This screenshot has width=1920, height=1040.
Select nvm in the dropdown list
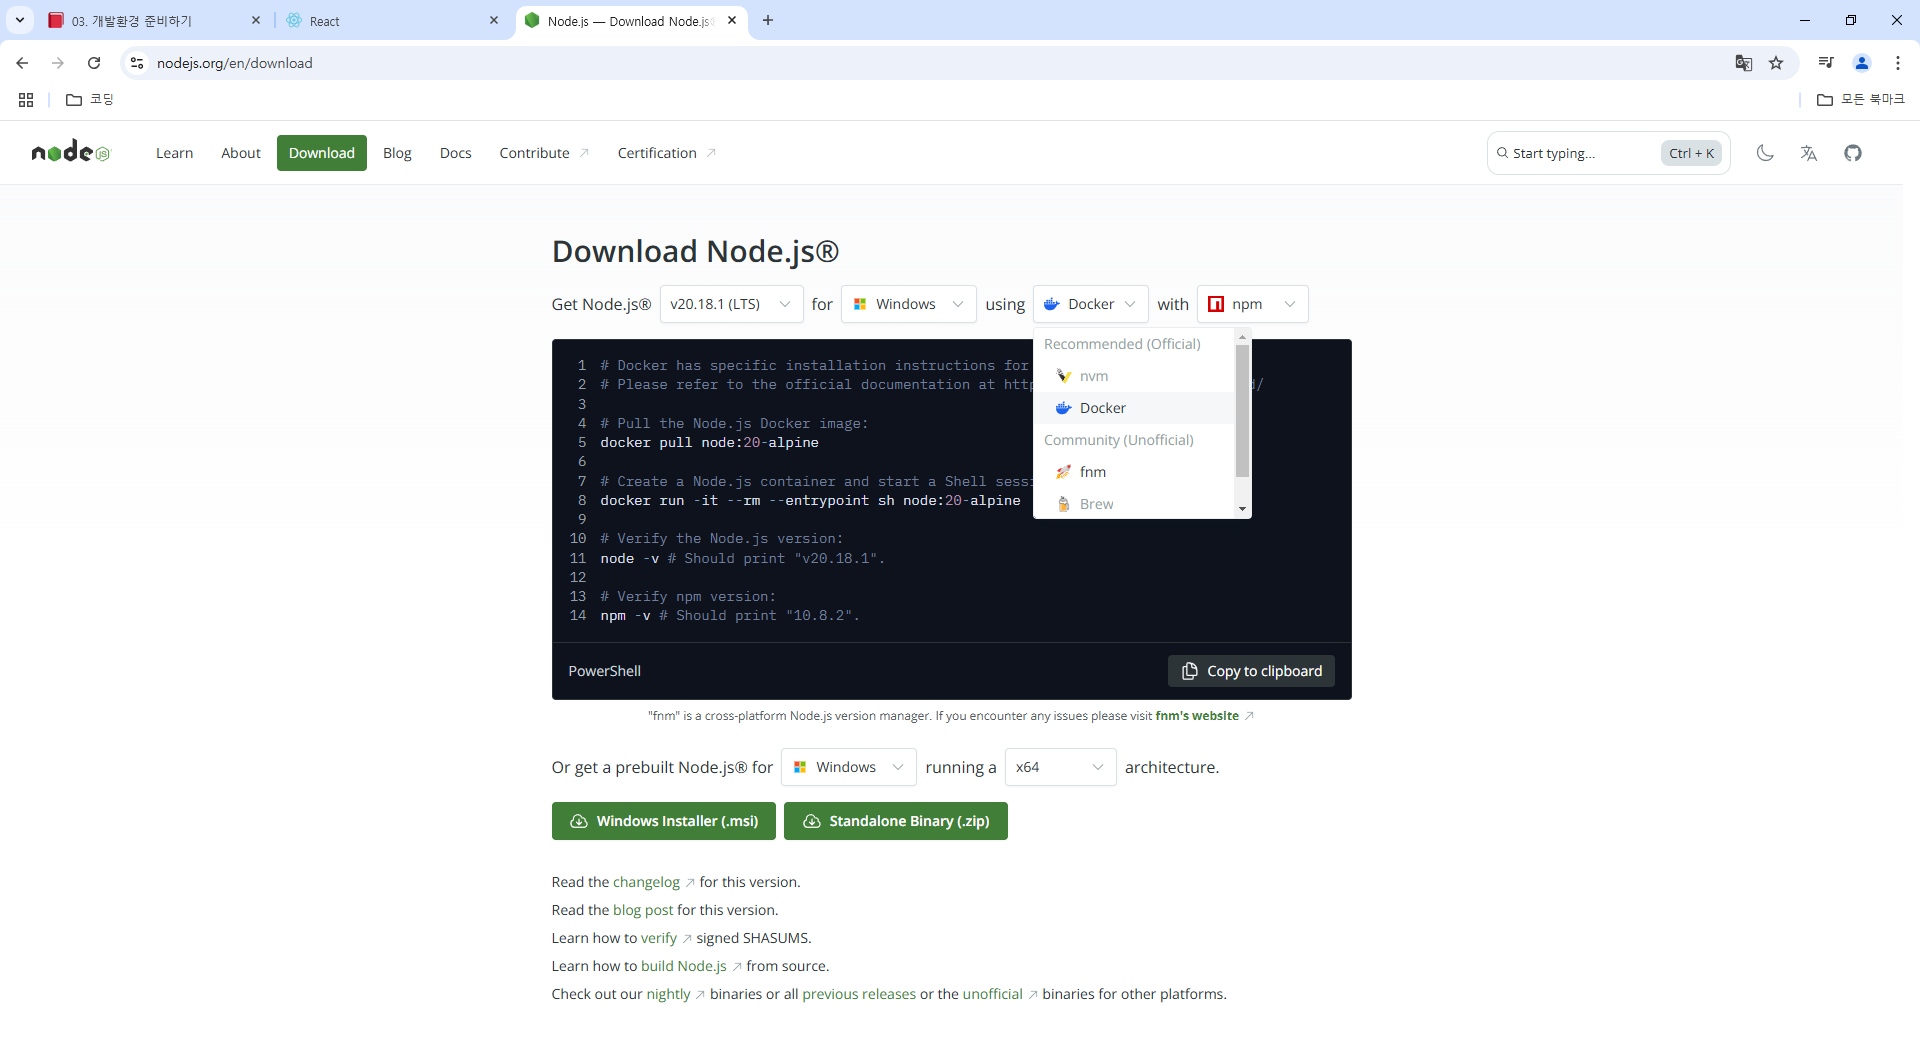click(x=1134, y=376)
